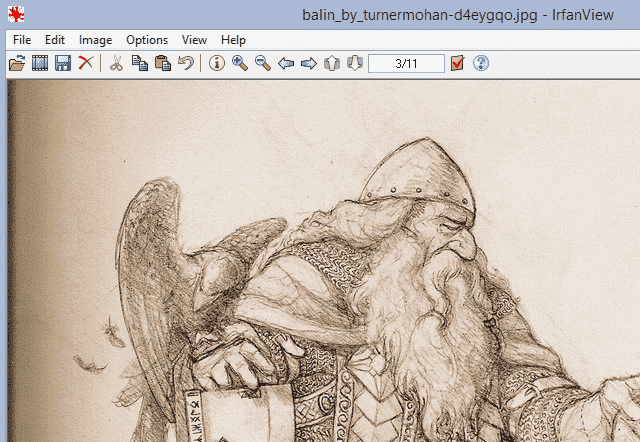Show image information icon

pos(217,63)
